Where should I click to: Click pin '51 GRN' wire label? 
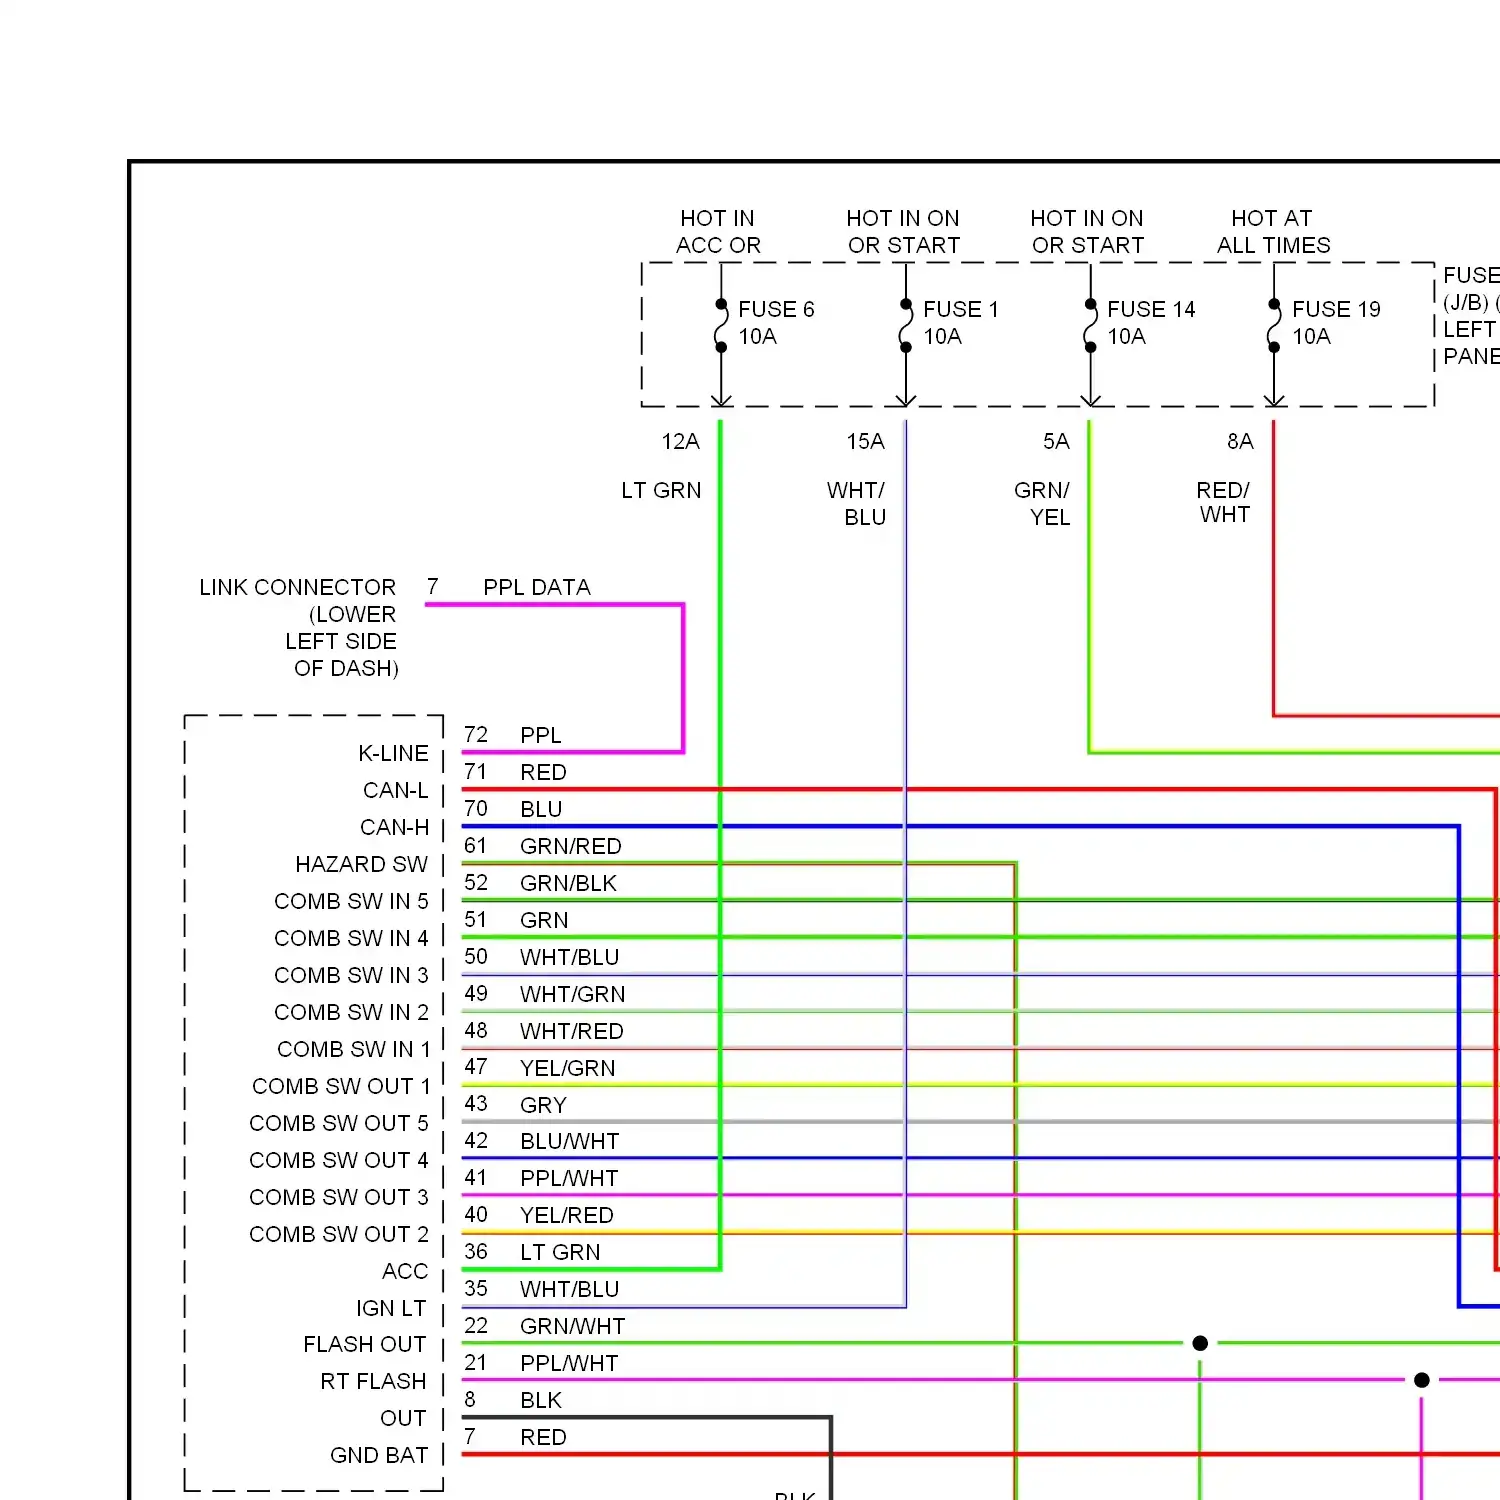coord(516,920)
